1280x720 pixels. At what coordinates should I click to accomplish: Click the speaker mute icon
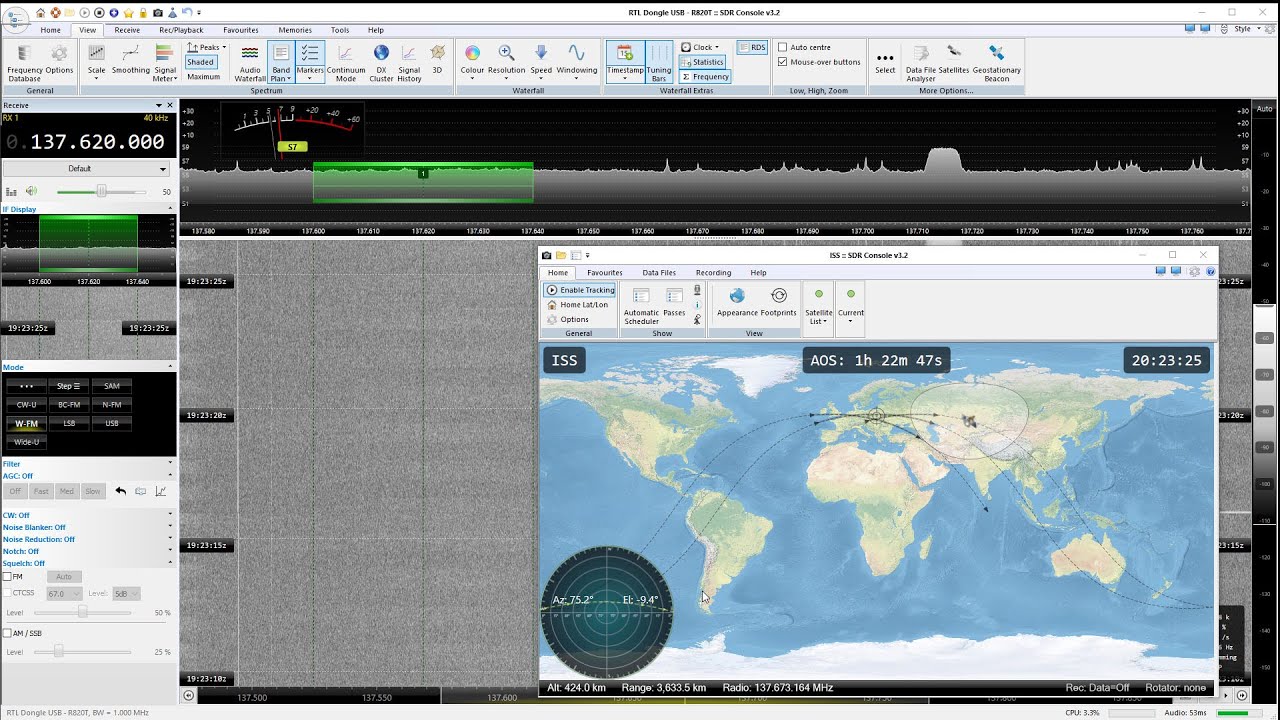click(x=31, y=191)
